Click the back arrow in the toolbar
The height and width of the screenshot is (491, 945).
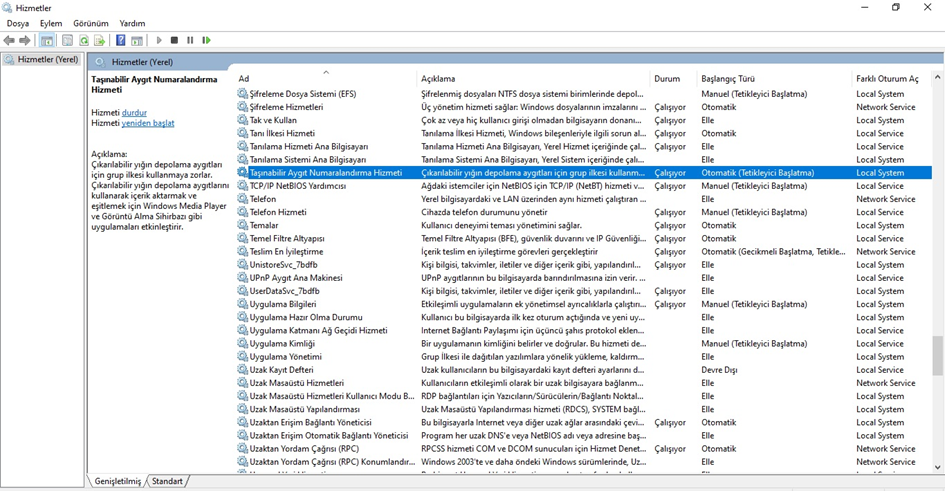point(9,40)
